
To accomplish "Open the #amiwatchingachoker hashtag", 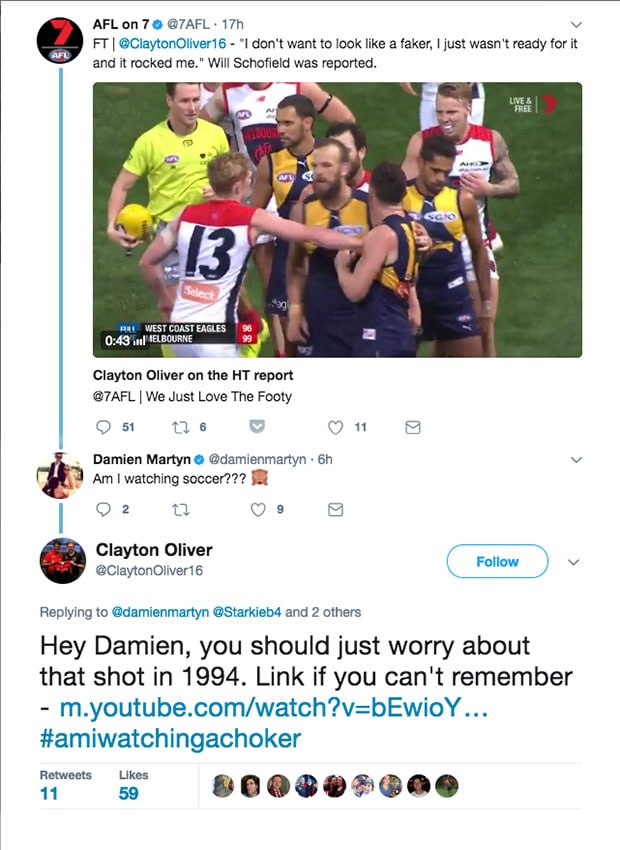I will tap(170, 738).
